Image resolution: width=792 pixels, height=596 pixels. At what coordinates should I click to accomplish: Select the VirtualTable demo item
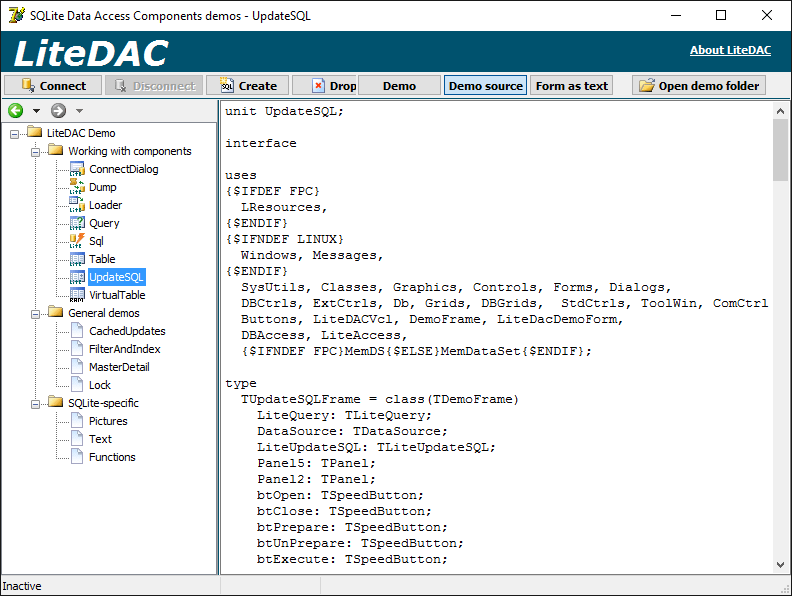(116, 295)
